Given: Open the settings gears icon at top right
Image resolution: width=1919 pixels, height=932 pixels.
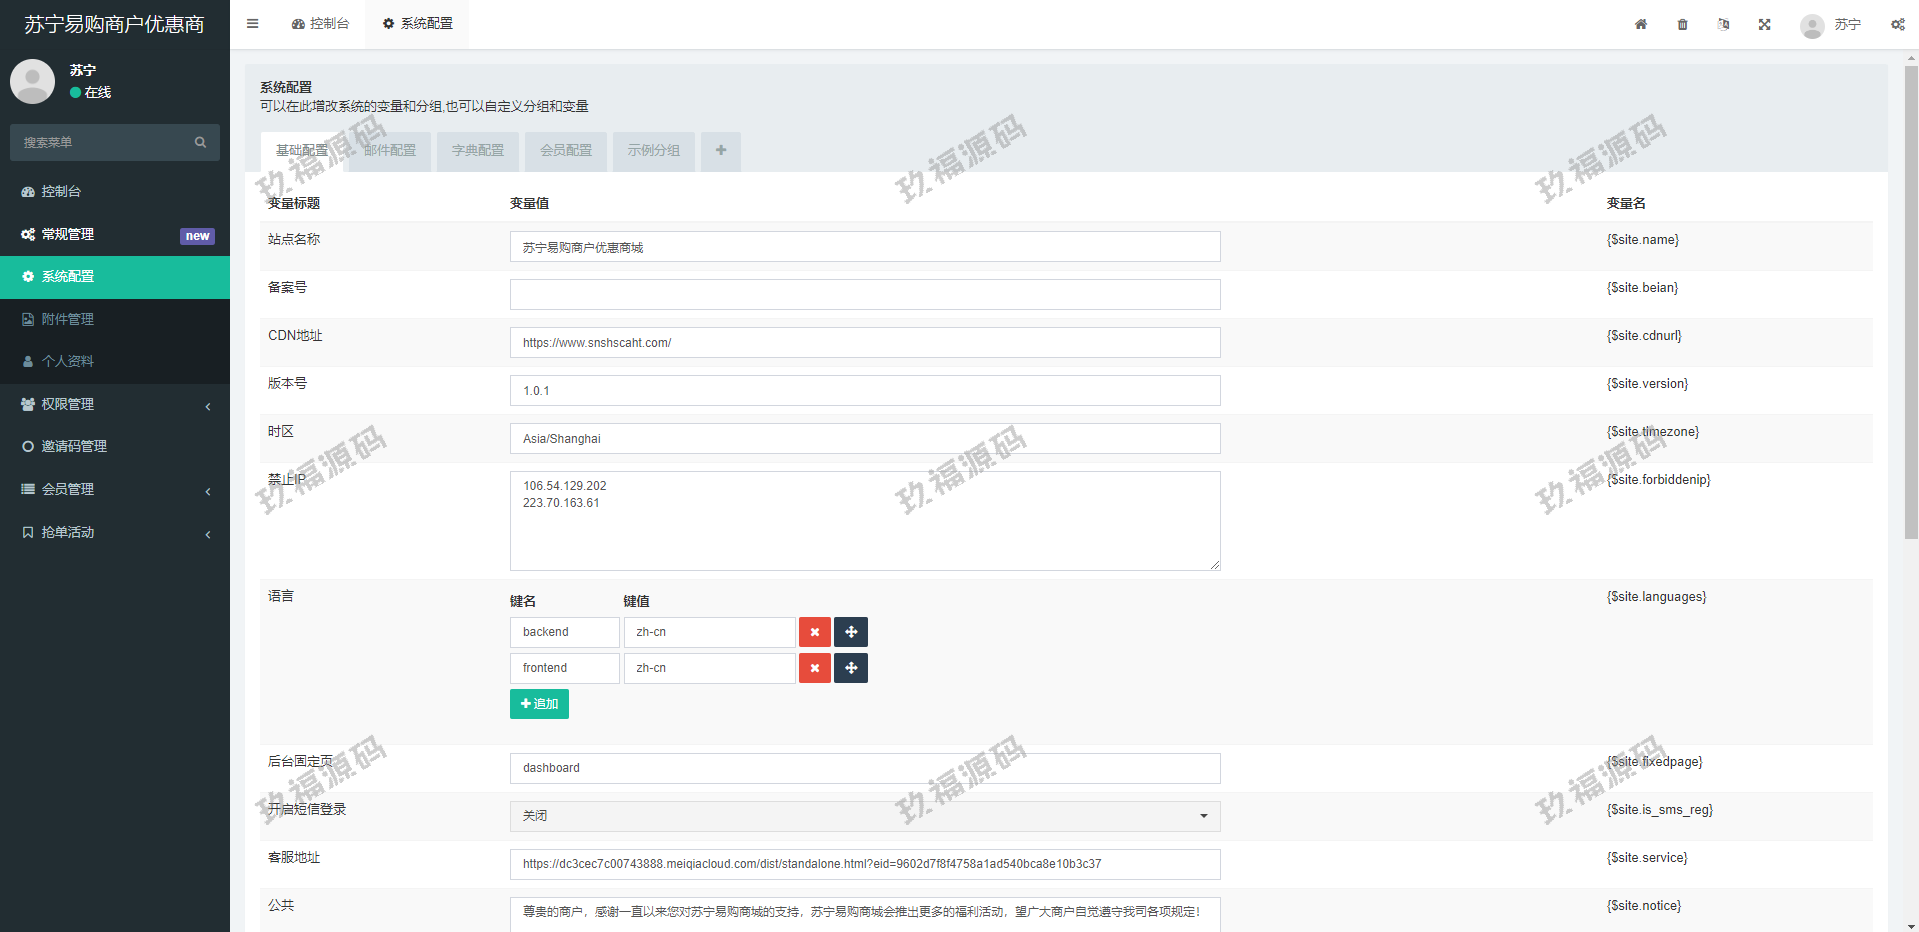Looking at the screenshot, I should click(x=1897, y=24).
